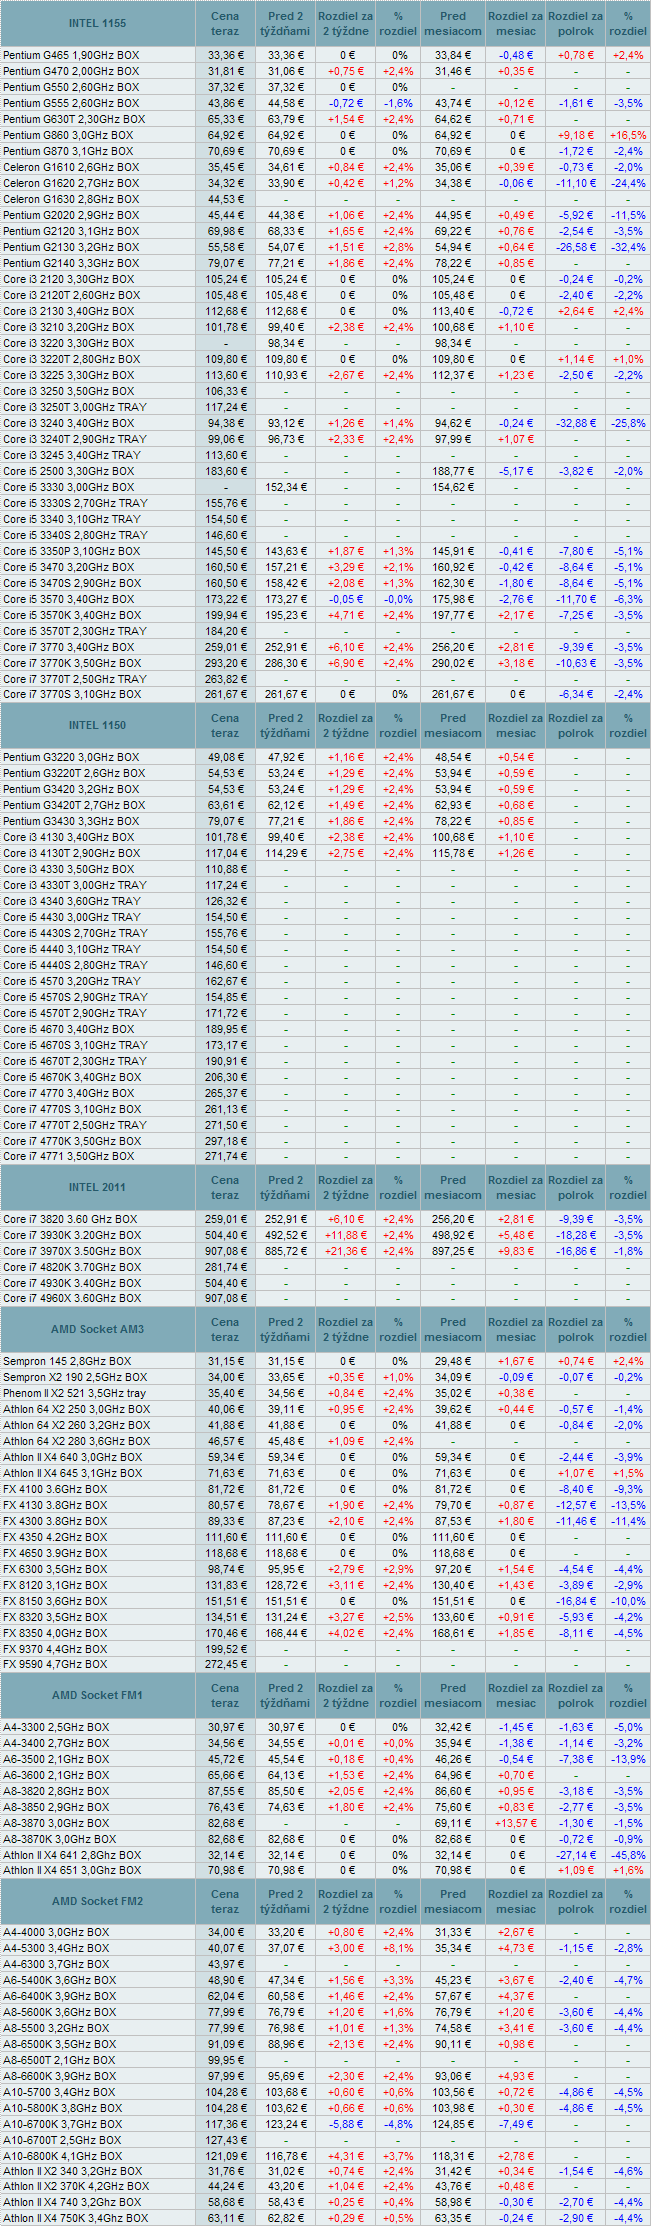Click the 'Core i7 3970X 3.50GHz BOX' row name

[72, 1251]
